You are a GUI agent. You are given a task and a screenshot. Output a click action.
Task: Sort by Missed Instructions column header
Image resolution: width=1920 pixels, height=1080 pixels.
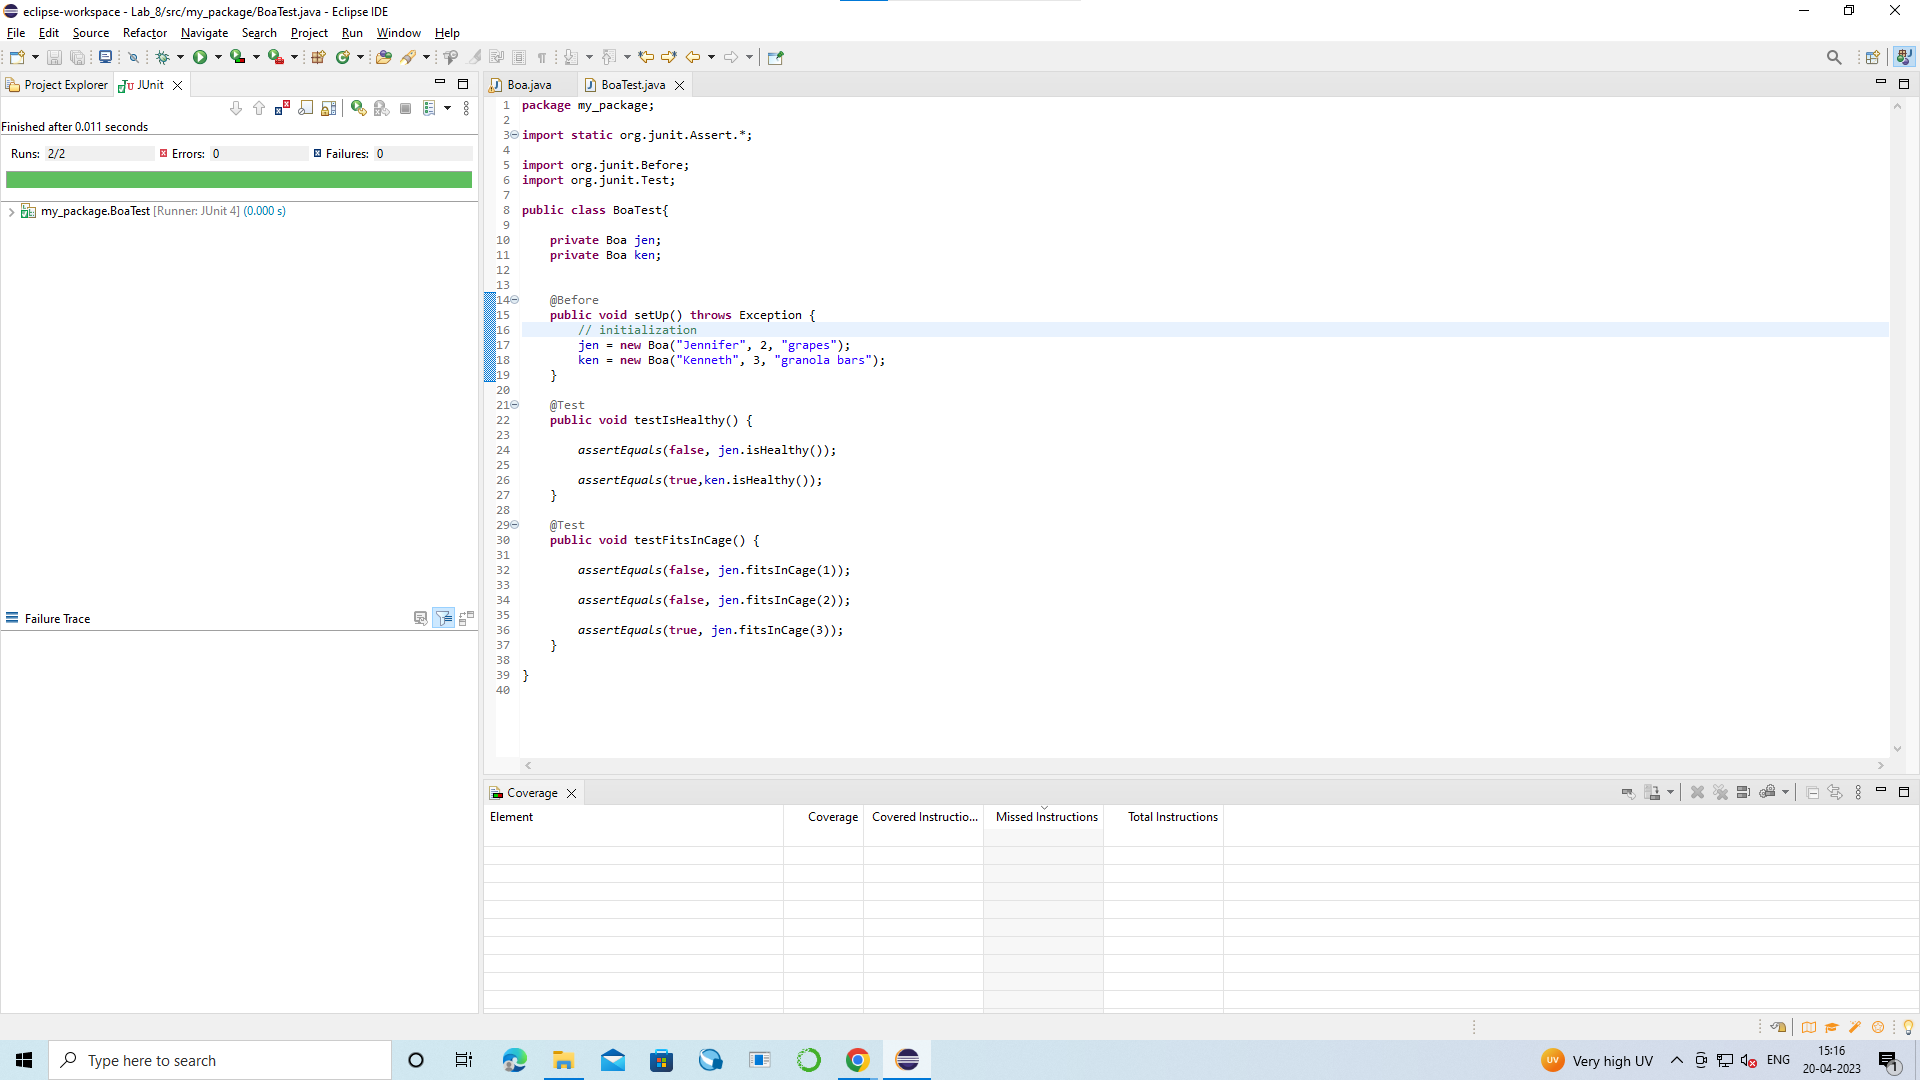click(1046, 817)
